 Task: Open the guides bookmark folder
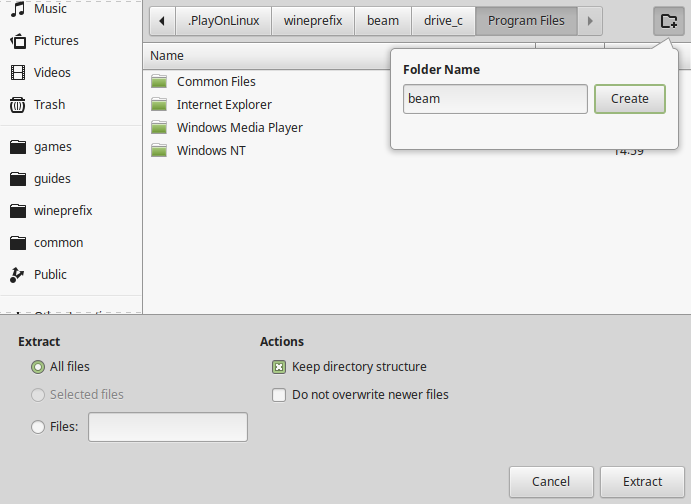tap(40, 178)
